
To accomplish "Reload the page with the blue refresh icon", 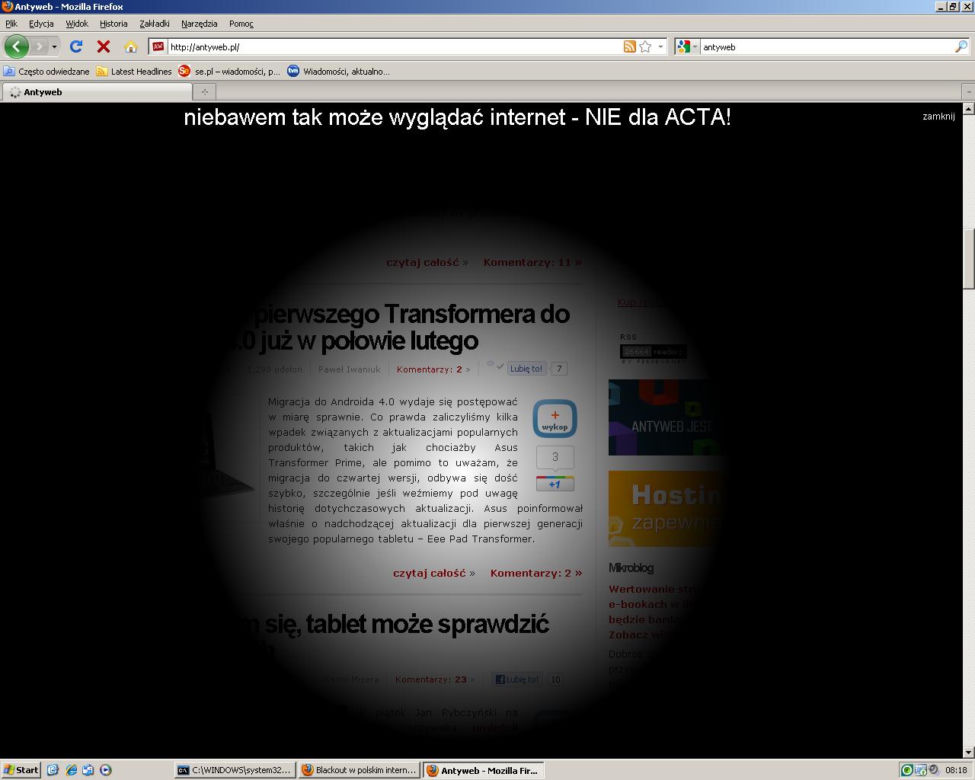I will pos(76,47).
